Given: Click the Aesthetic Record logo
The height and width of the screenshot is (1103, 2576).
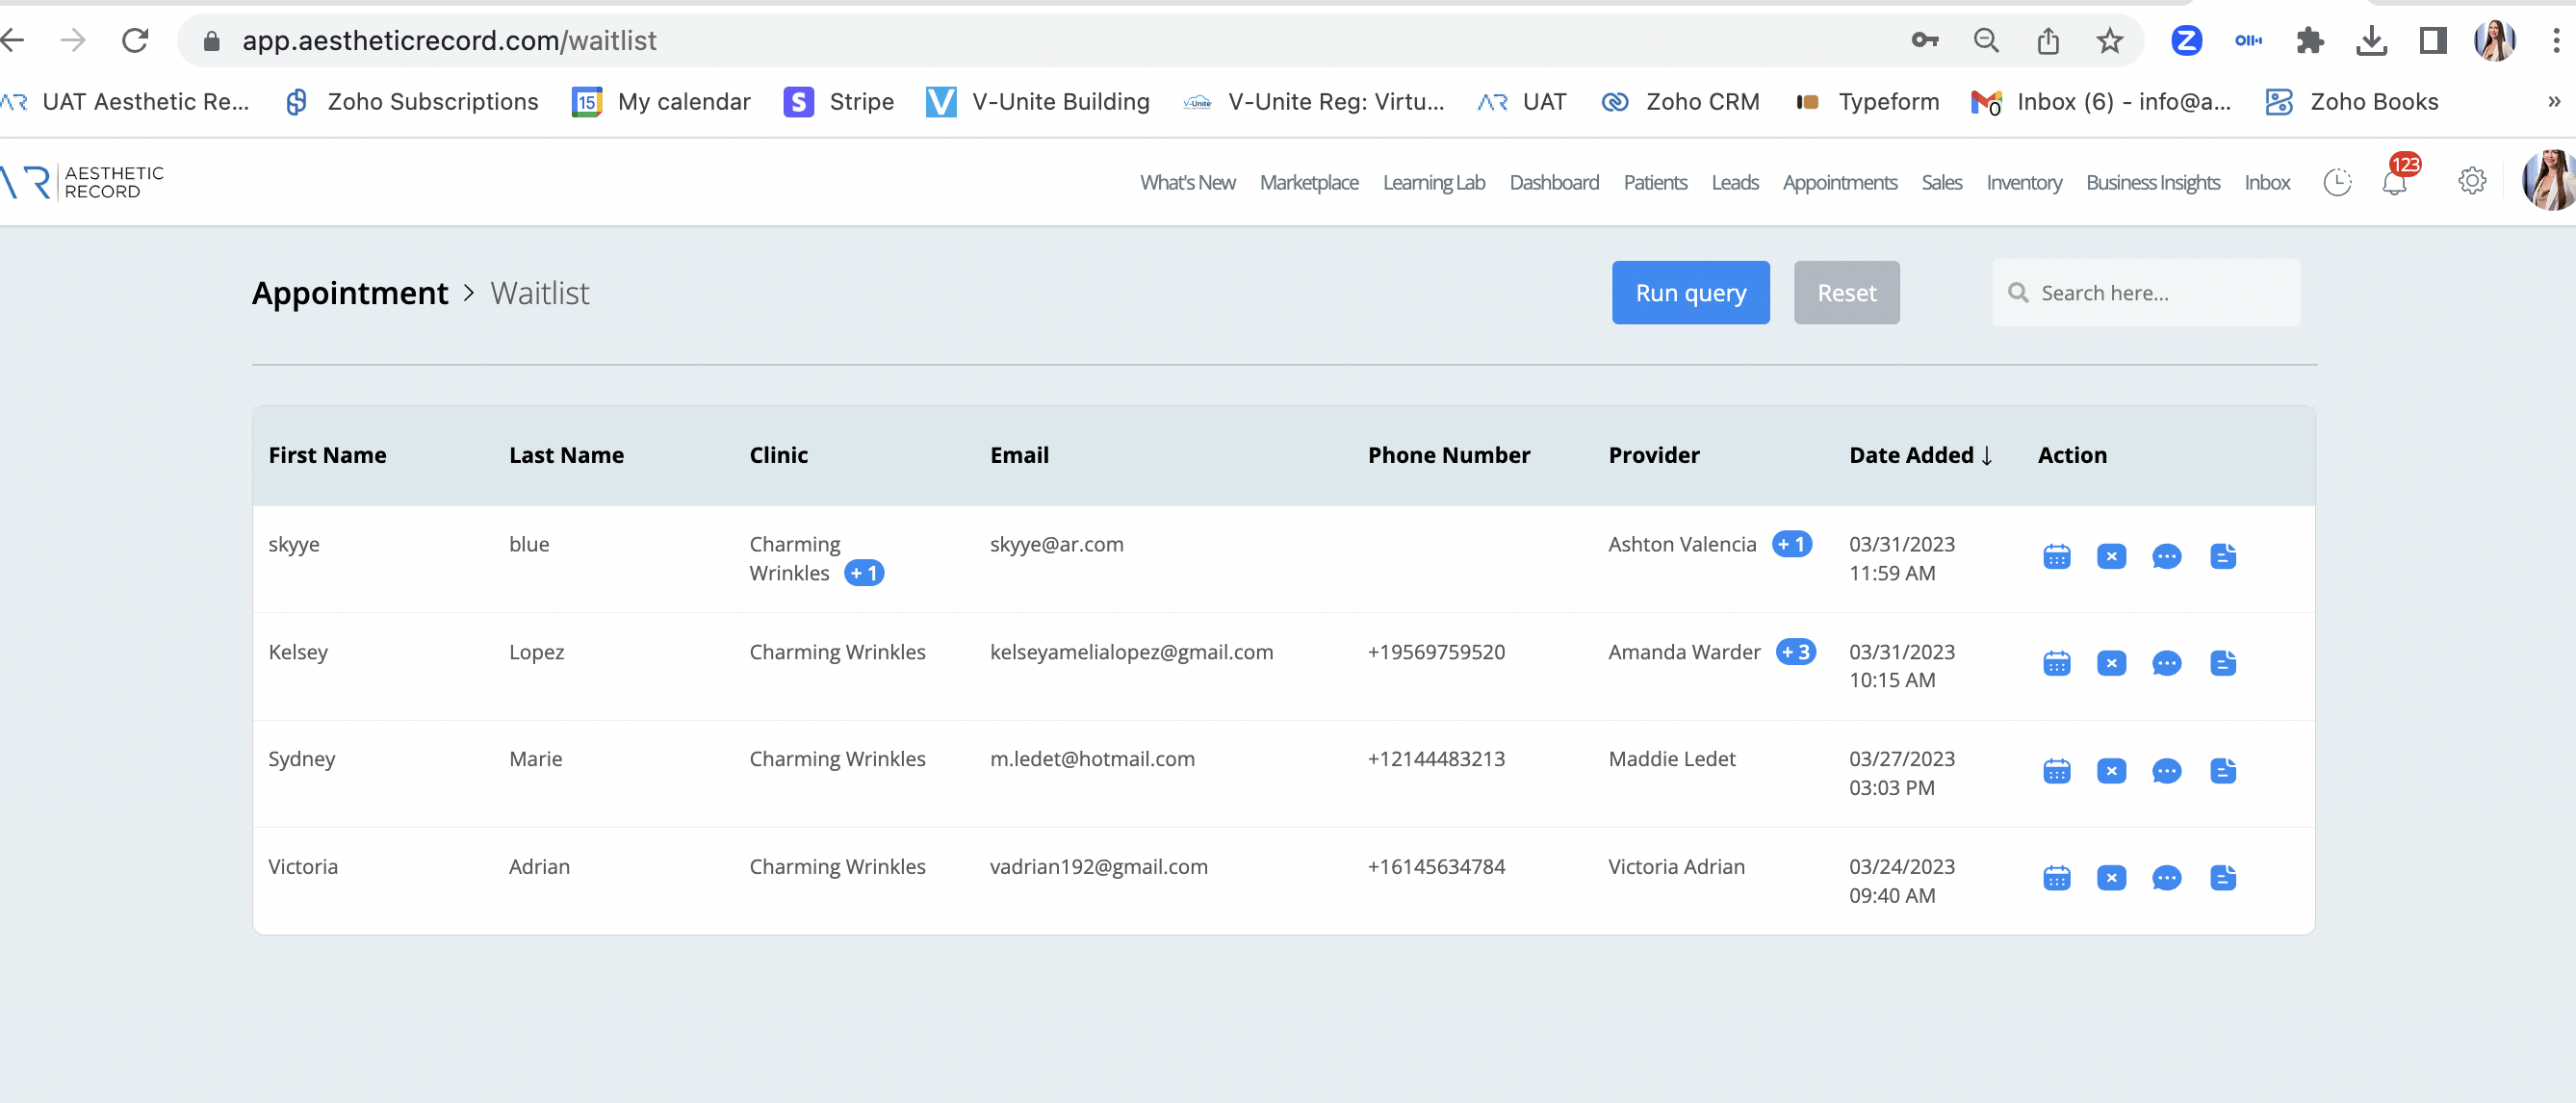Looking at the screenshot, I should coord(84,182).
